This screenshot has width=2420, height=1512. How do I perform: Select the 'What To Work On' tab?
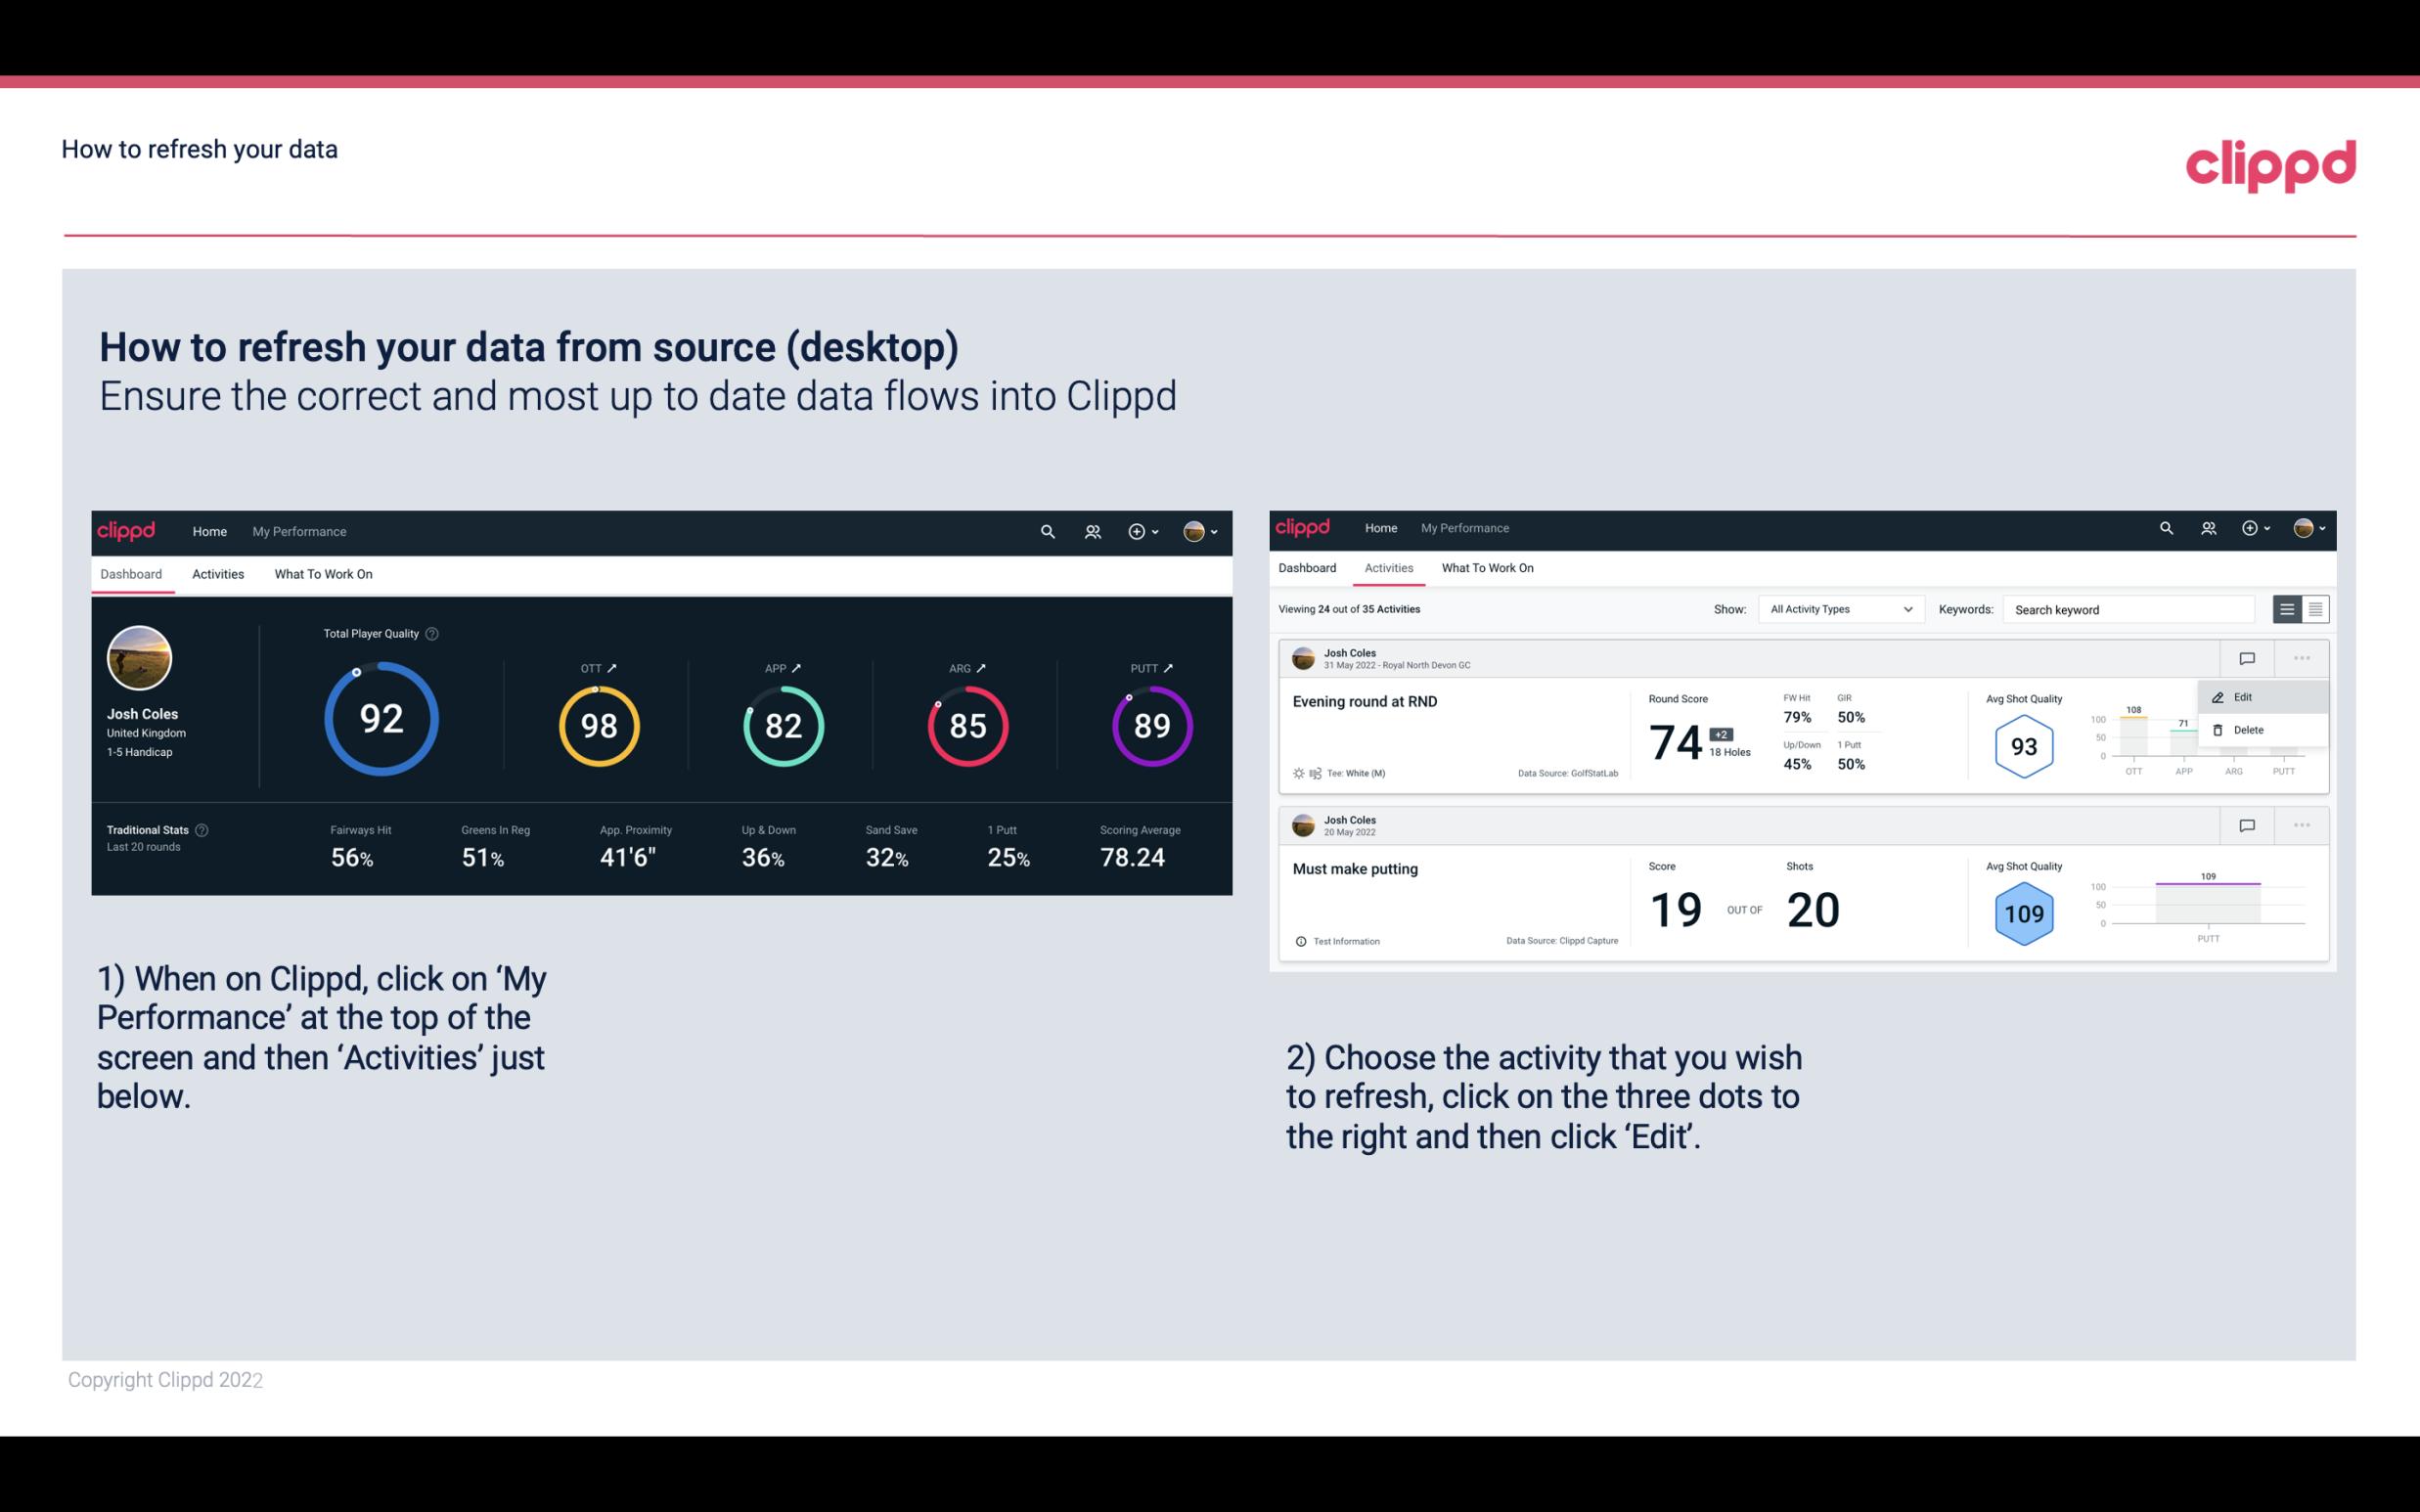coord(323,573)
